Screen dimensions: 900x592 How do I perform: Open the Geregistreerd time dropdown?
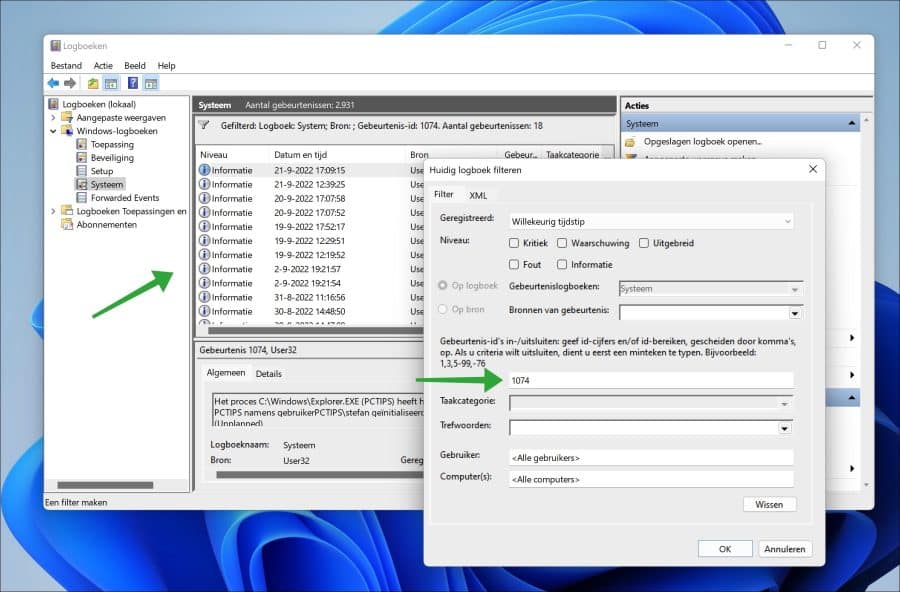pyautogui.click(x=651, y=221)
